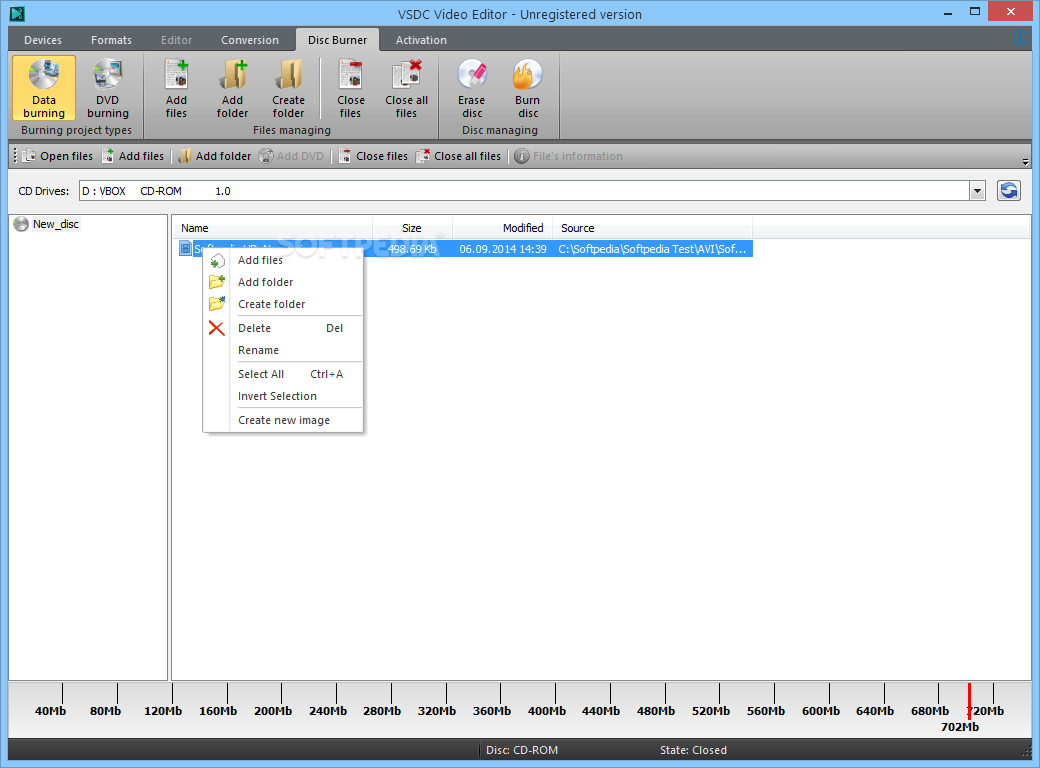Open the CD Drives dropdown arrow

(x=977, y=191)
